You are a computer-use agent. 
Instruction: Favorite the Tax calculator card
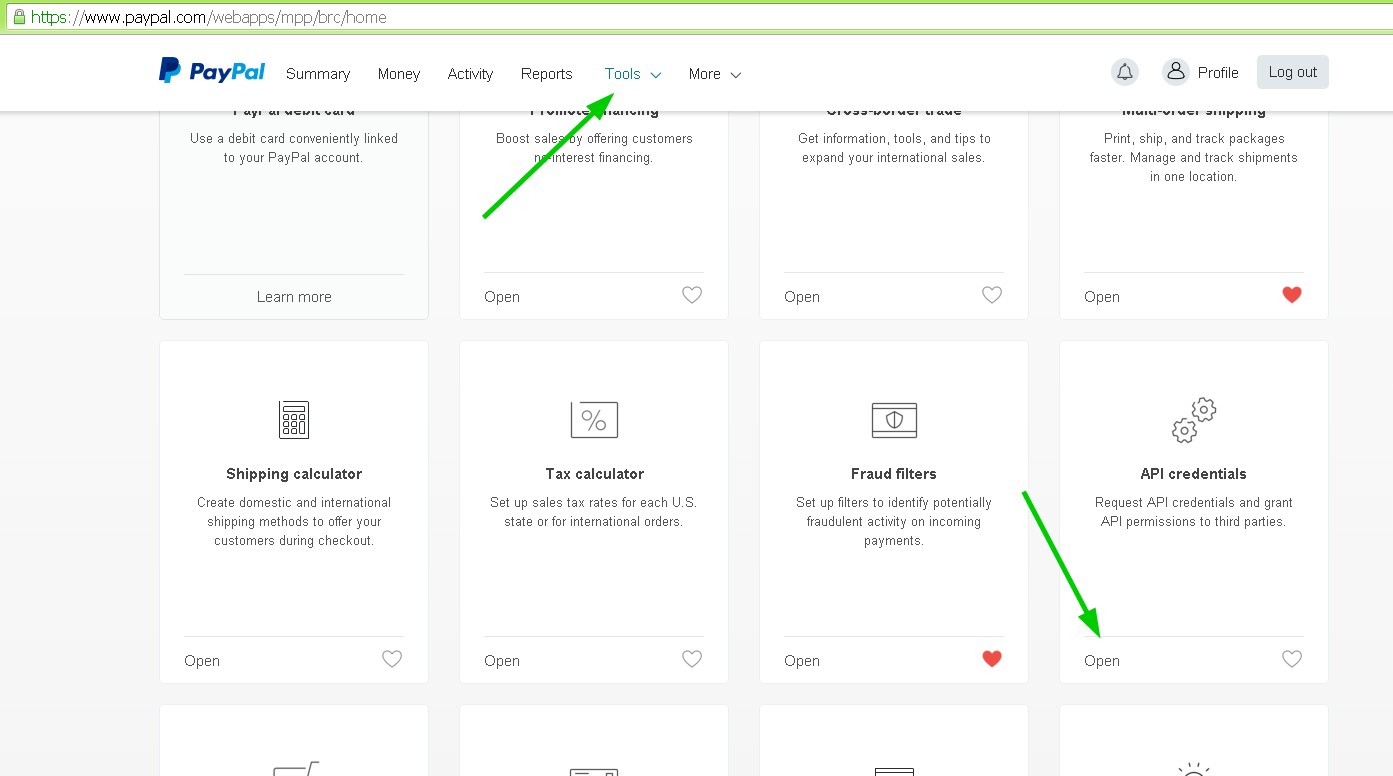tap(692, 659)
